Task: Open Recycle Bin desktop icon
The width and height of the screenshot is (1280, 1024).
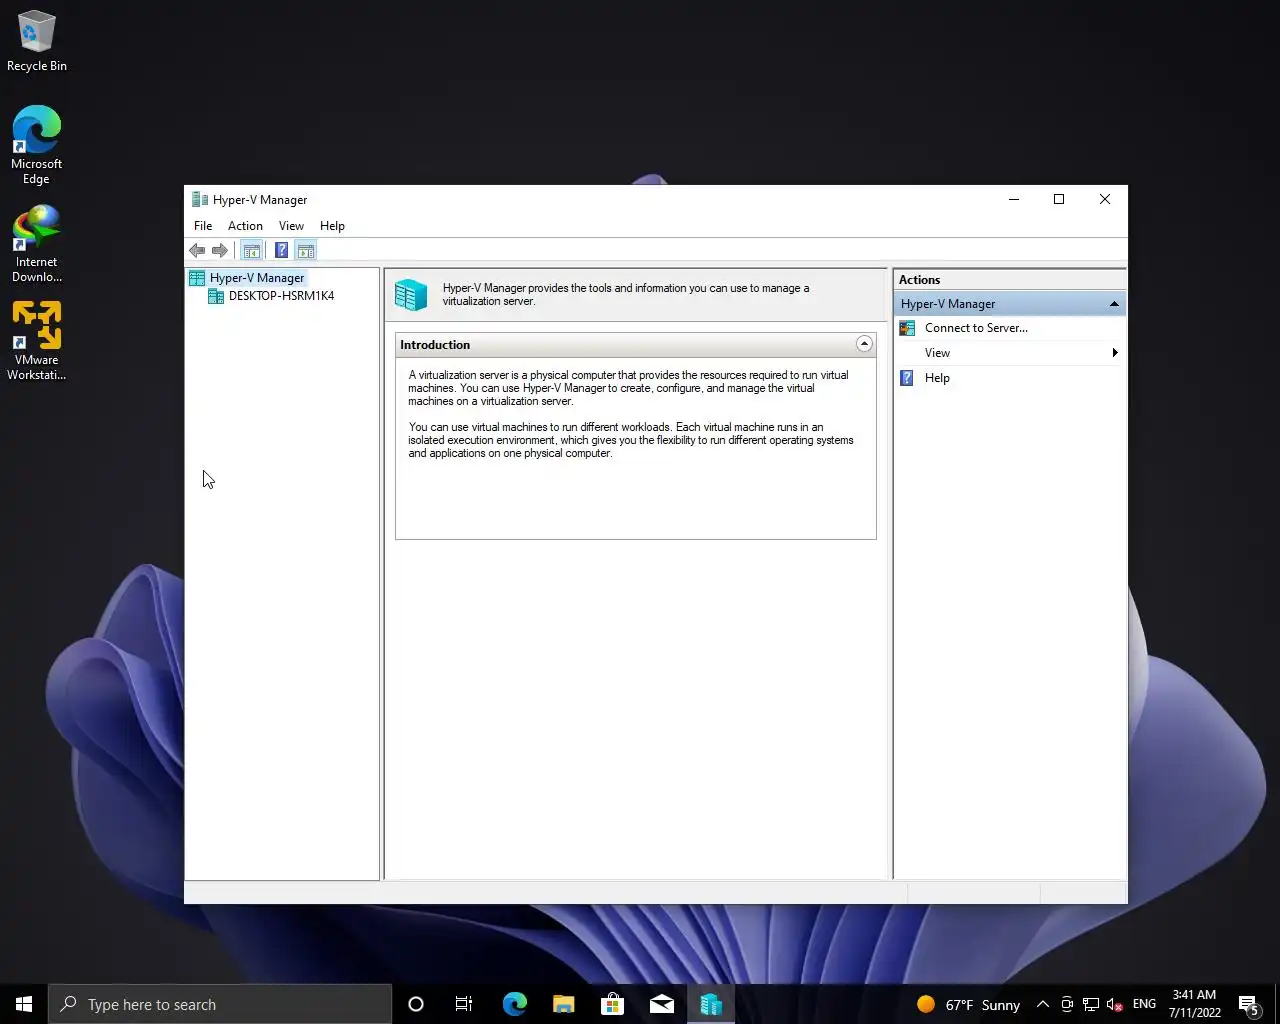Action: click(37, 41)
